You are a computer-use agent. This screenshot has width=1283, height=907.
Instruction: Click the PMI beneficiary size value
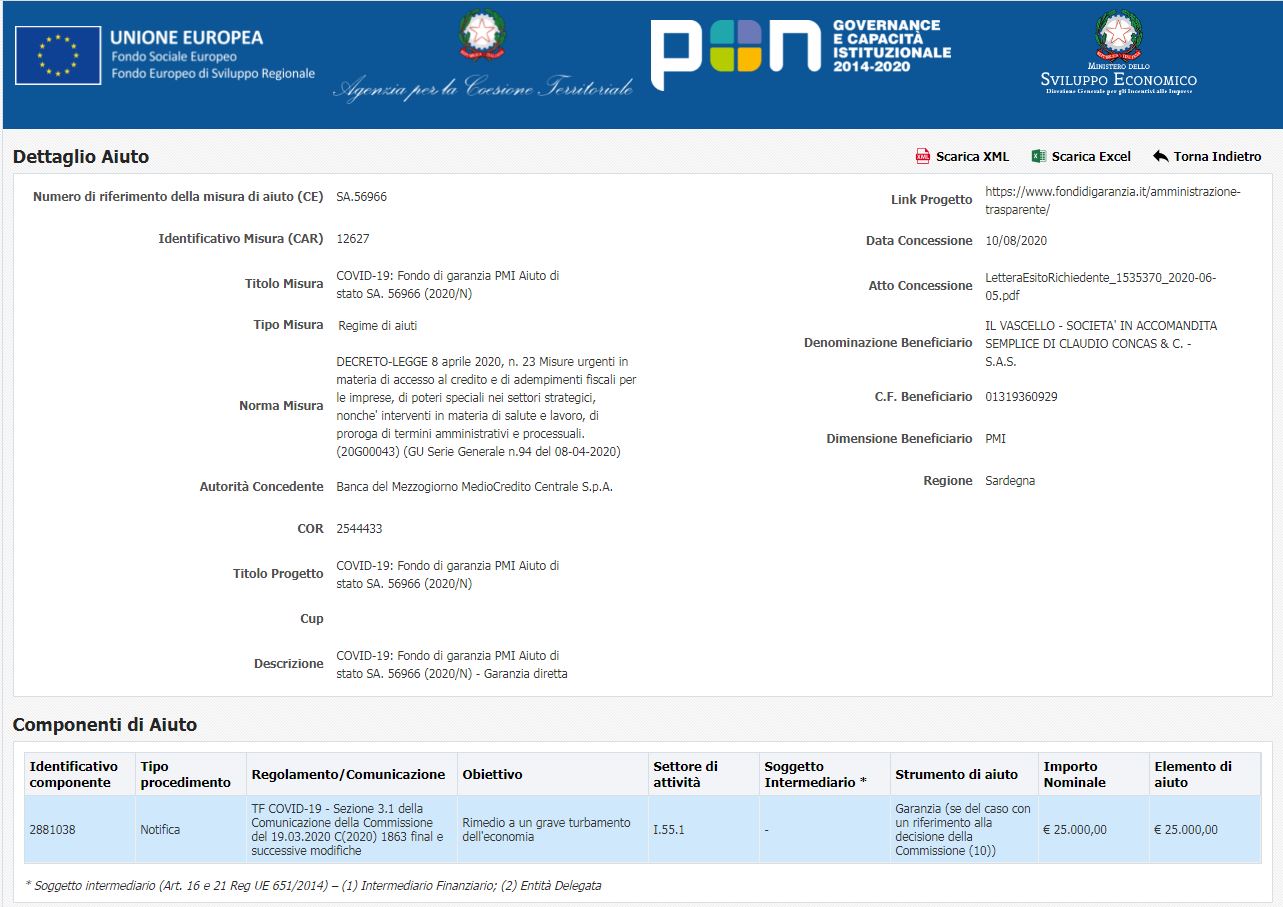[x=995, y=439]
